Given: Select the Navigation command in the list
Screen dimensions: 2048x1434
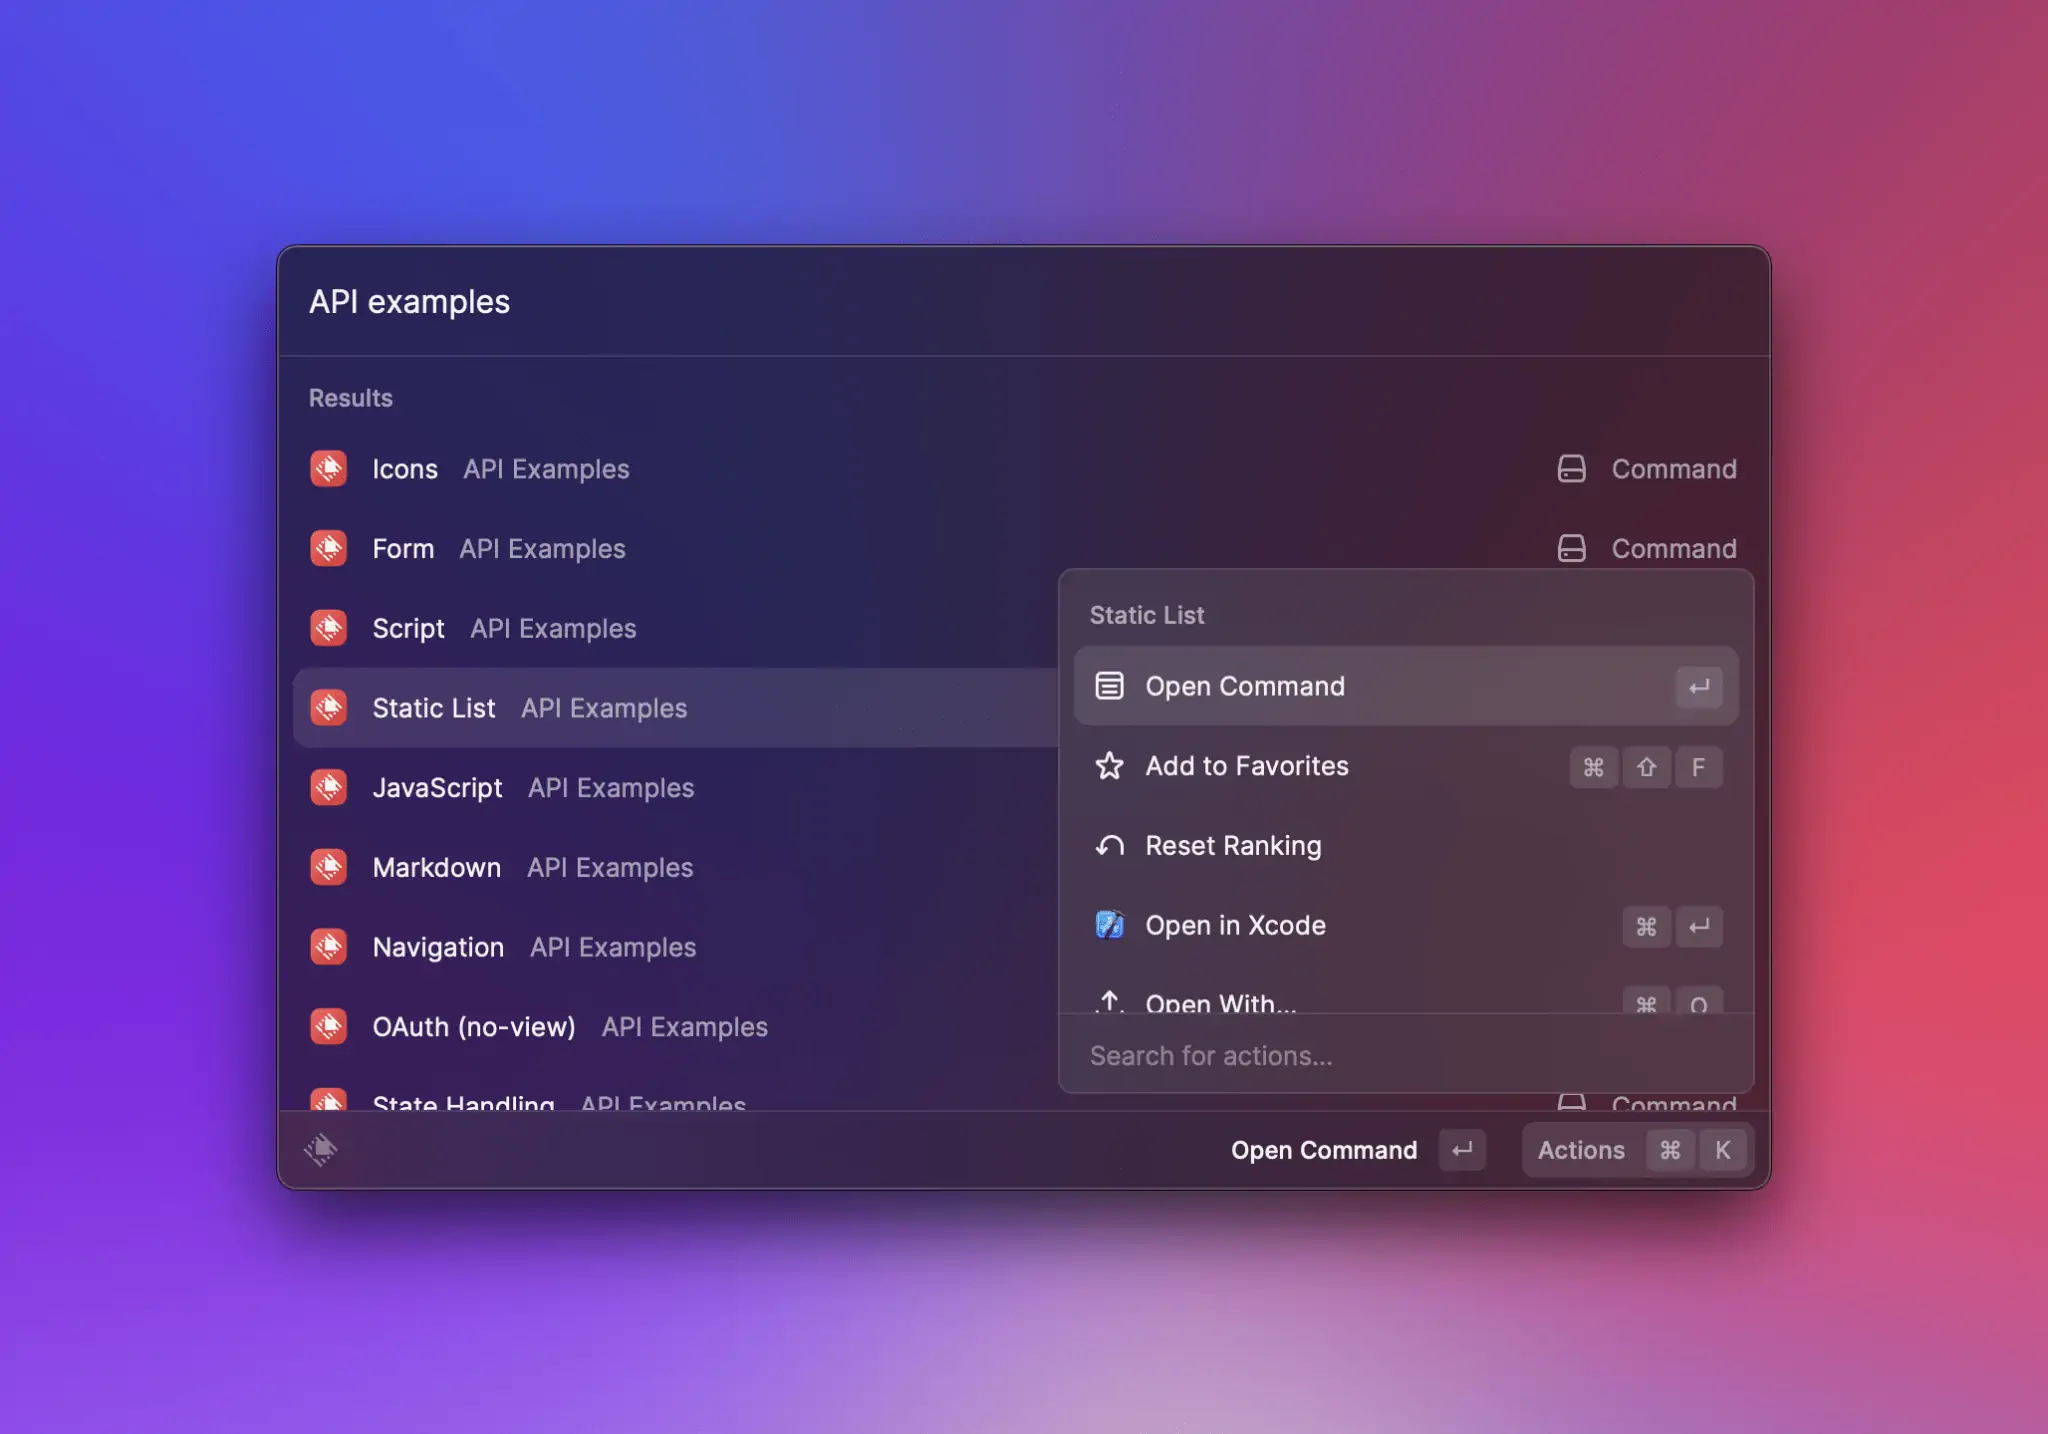Looking at the screenshot, I should tap(438, 947).
